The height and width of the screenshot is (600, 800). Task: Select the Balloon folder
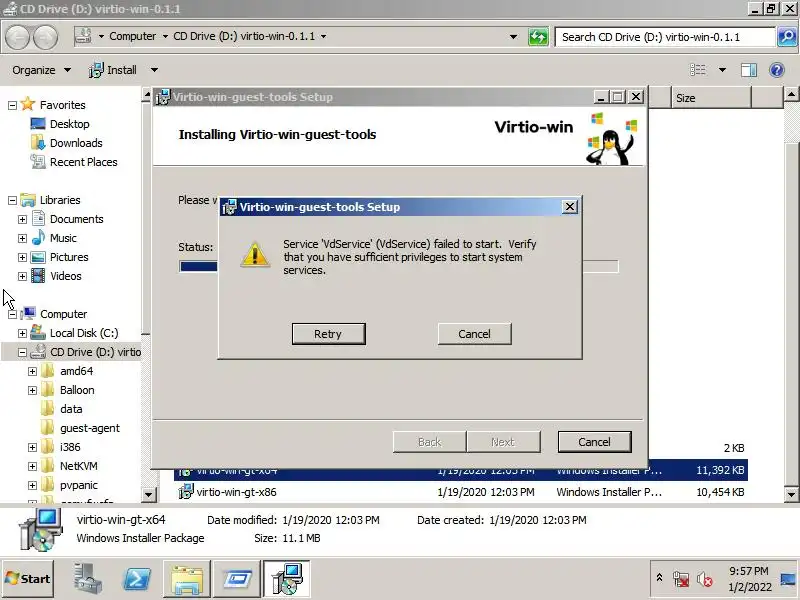pyautogui.click(x=77, y=390)
